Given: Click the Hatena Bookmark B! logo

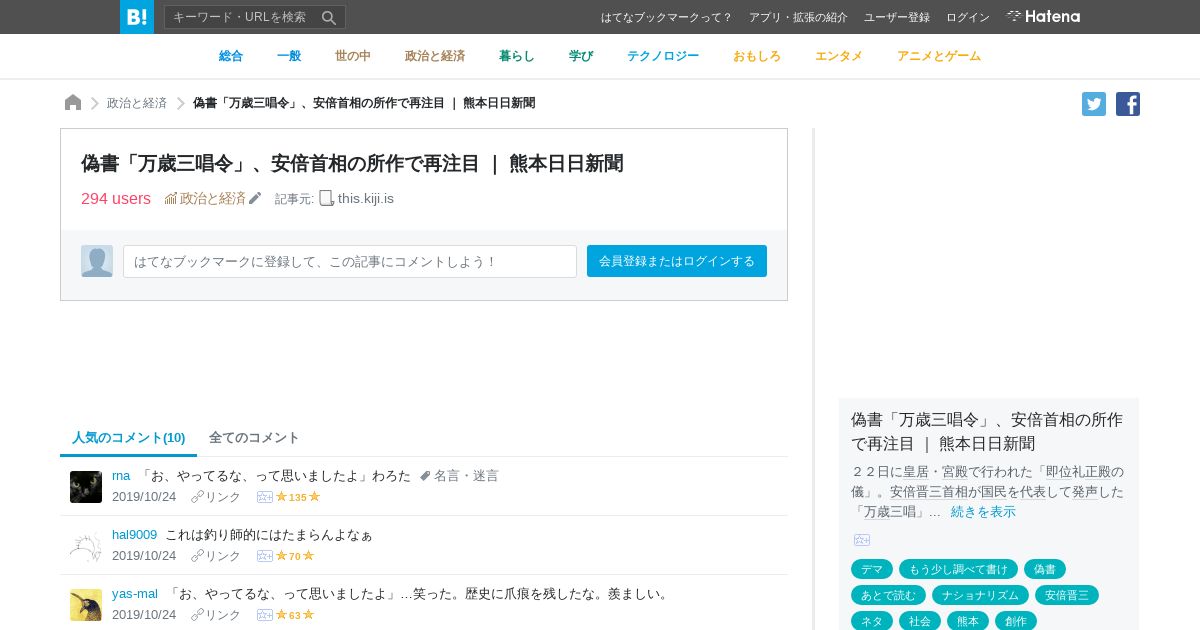Looking at the screenshot, I should click(x=137, y=17).
